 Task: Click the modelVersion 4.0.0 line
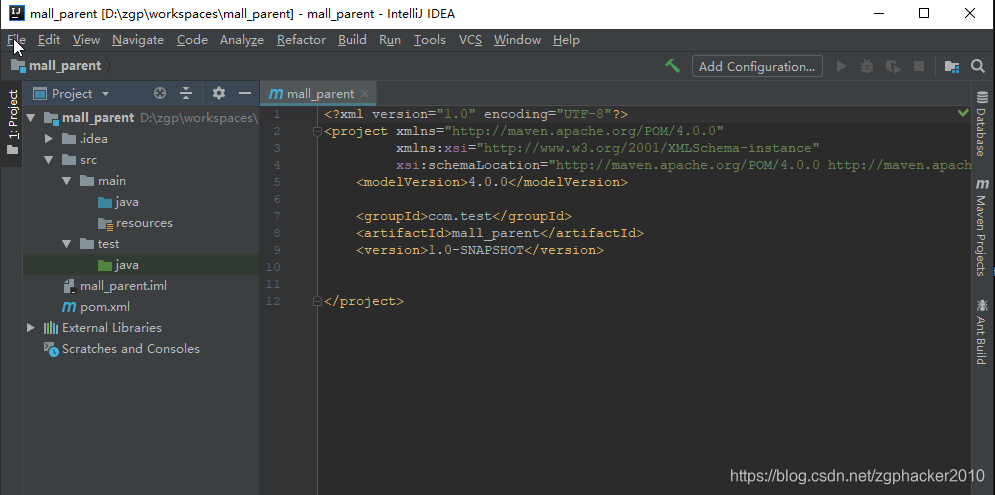tap(492, 182)
